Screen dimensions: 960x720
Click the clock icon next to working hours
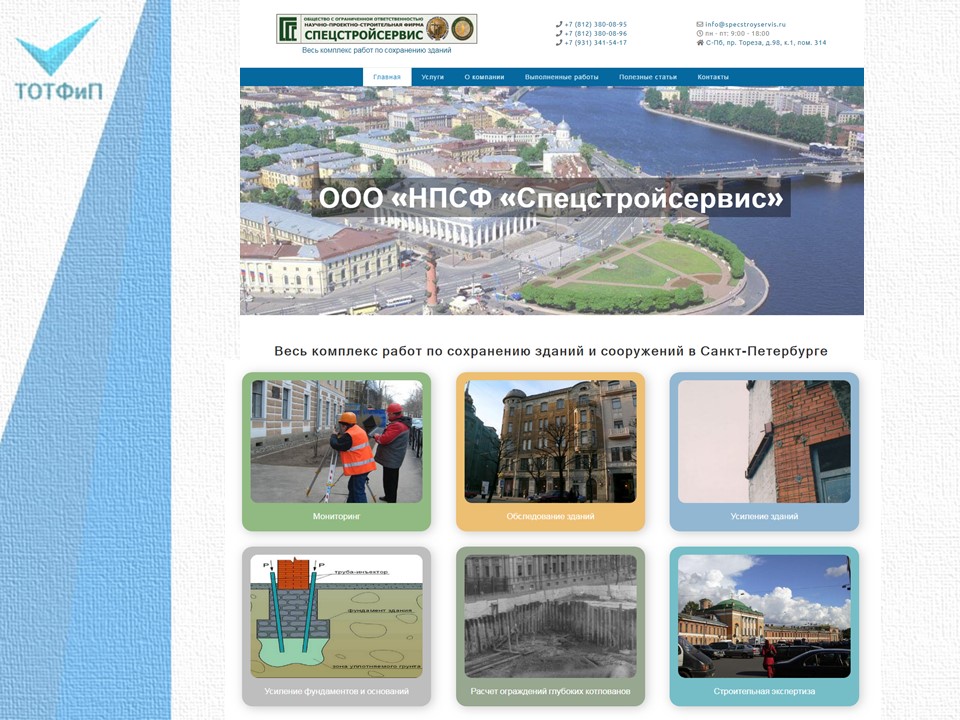click(700, 34)
